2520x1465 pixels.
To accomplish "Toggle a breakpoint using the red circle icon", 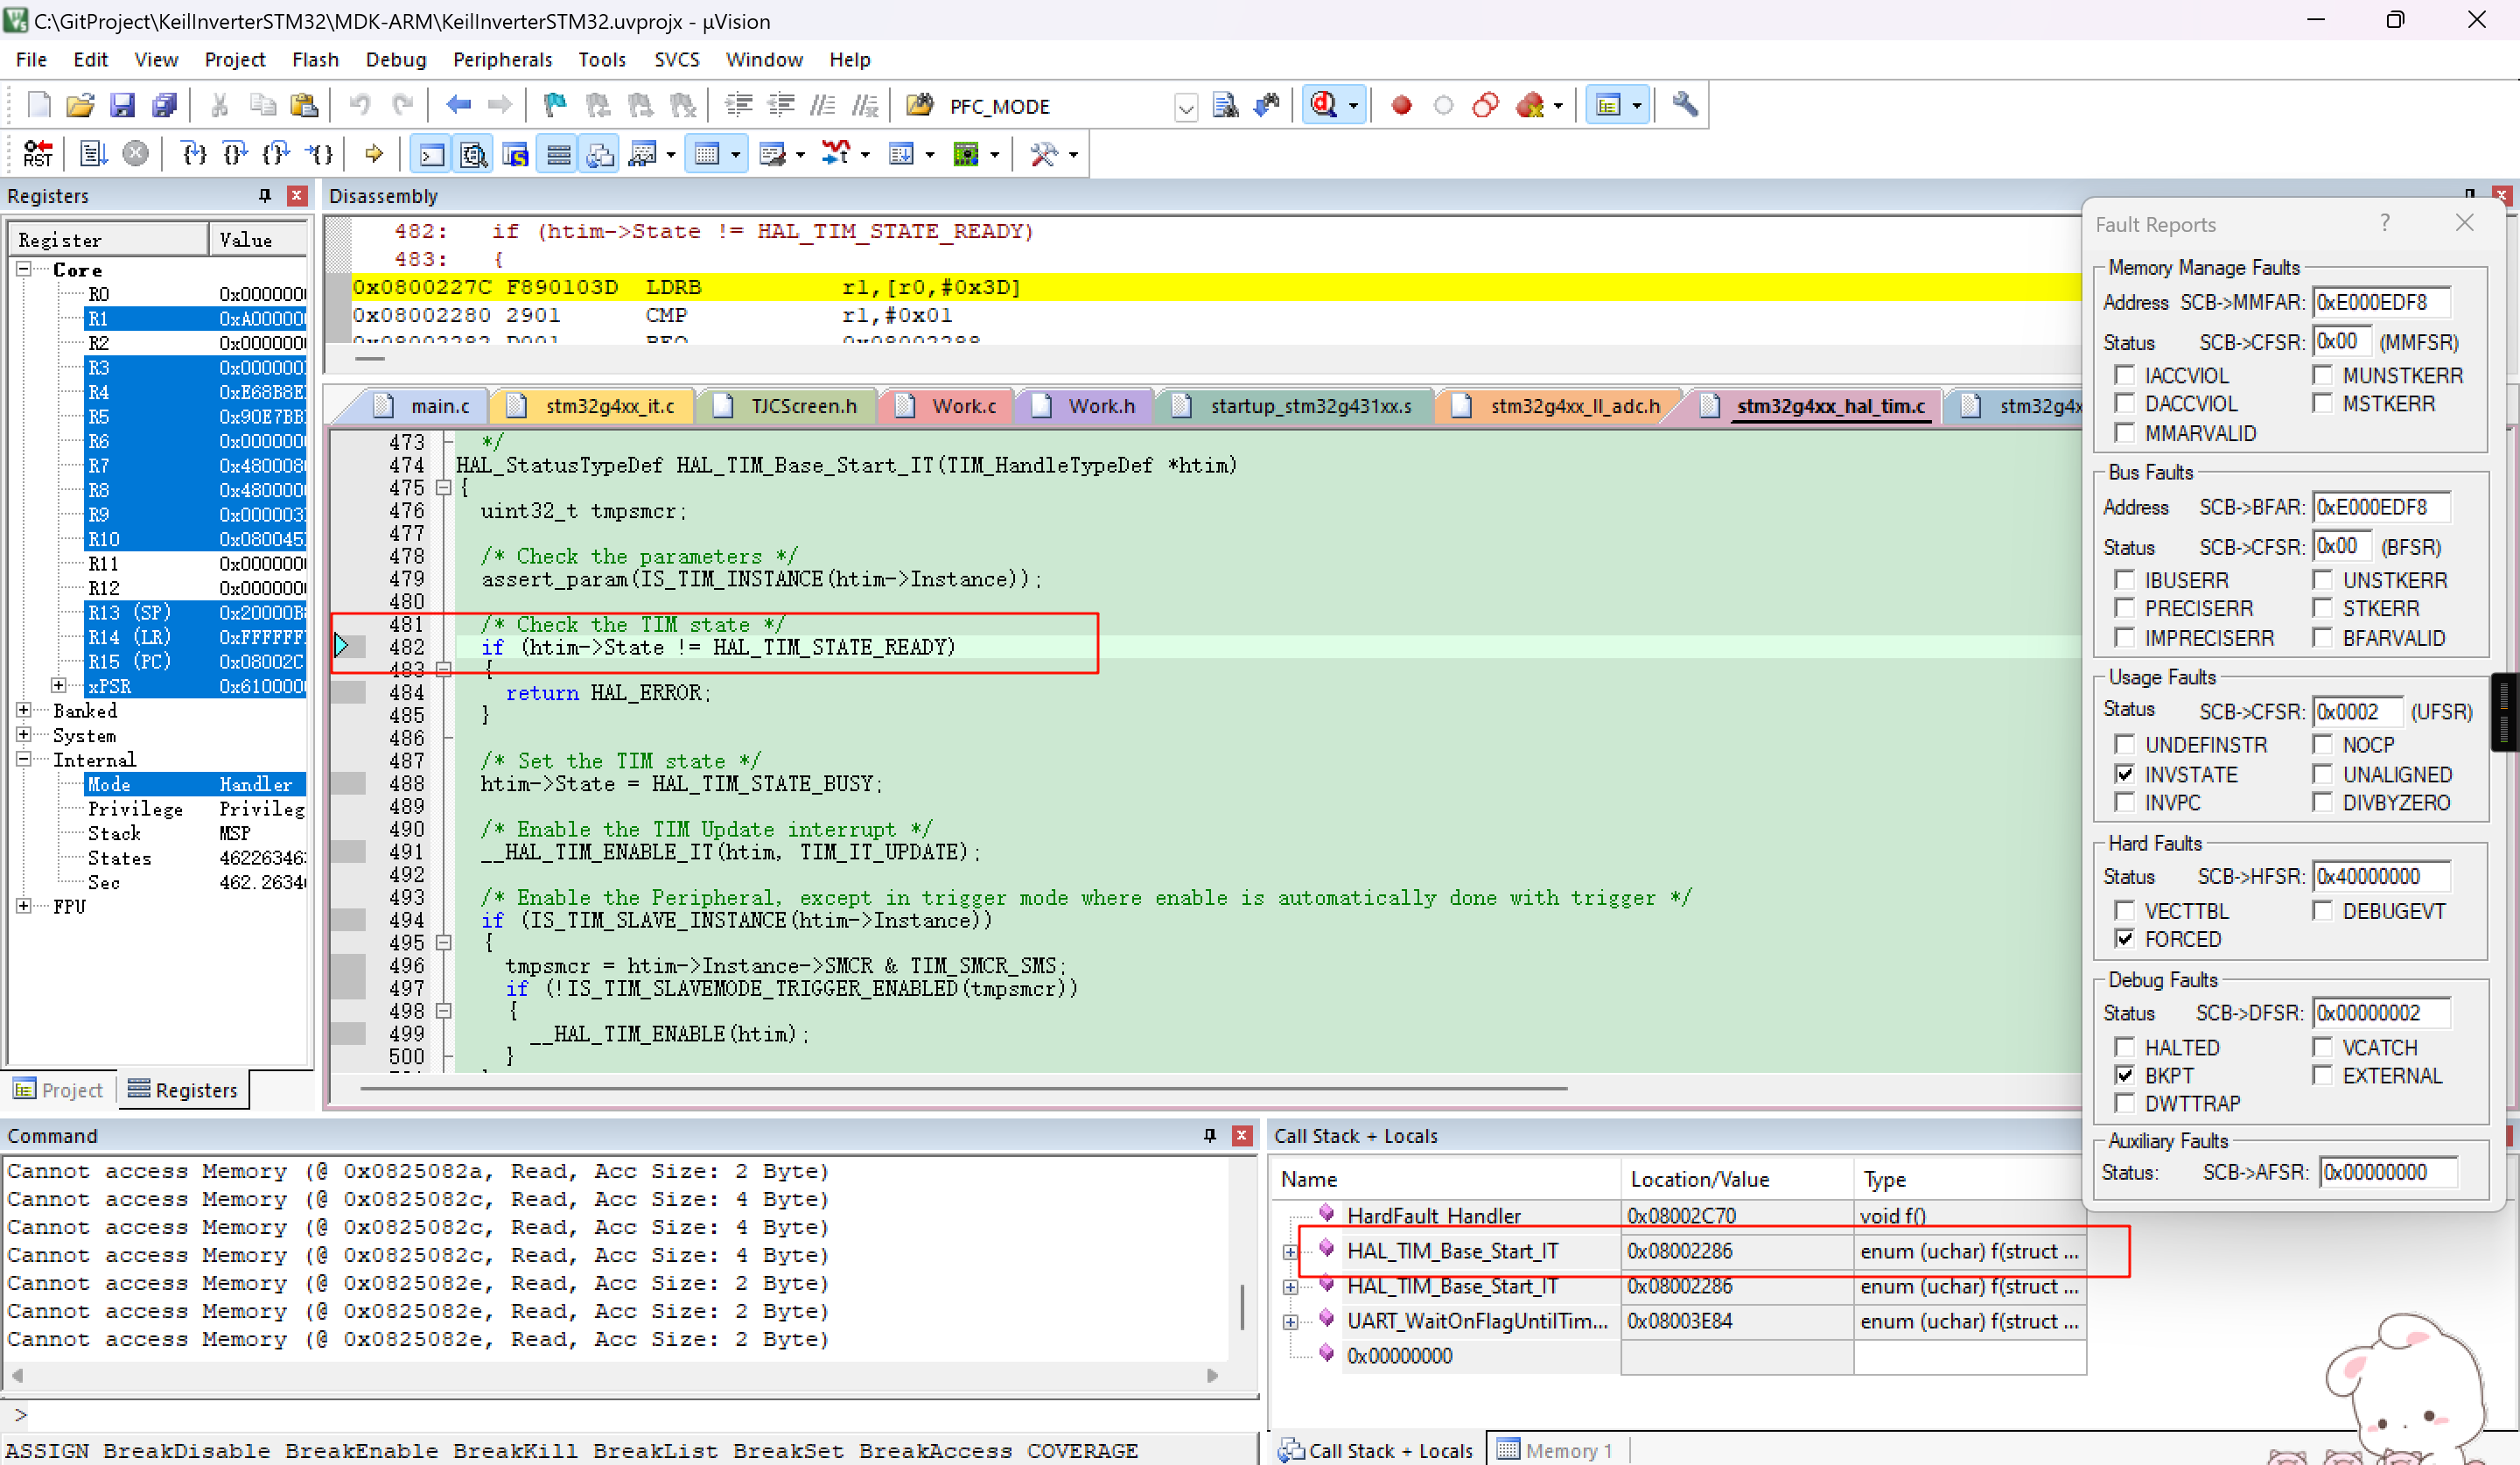I will pos(1402,104).
